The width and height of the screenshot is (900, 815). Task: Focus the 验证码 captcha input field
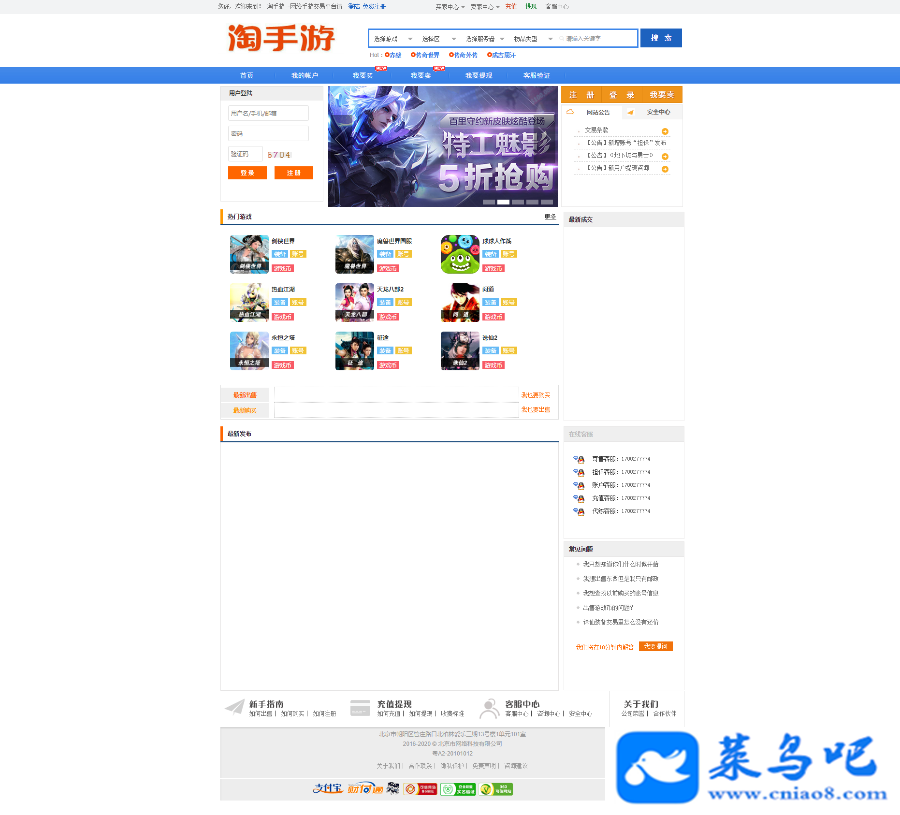click(x=245, y=154)
